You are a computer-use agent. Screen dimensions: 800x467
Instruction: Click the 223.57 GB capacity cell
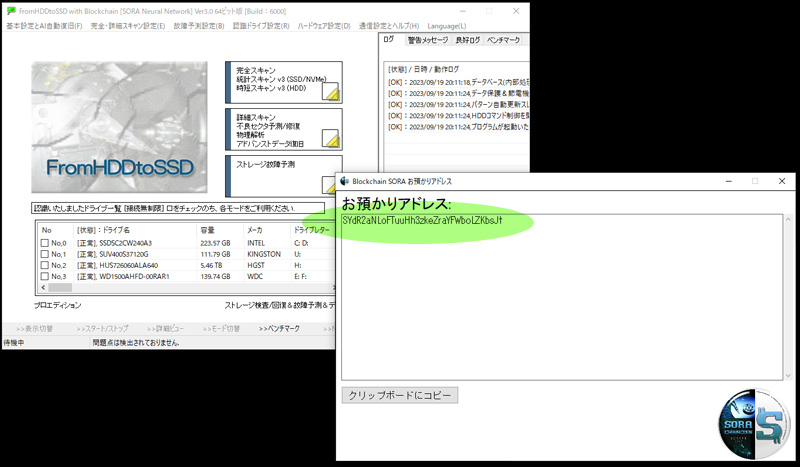point(215,243)
